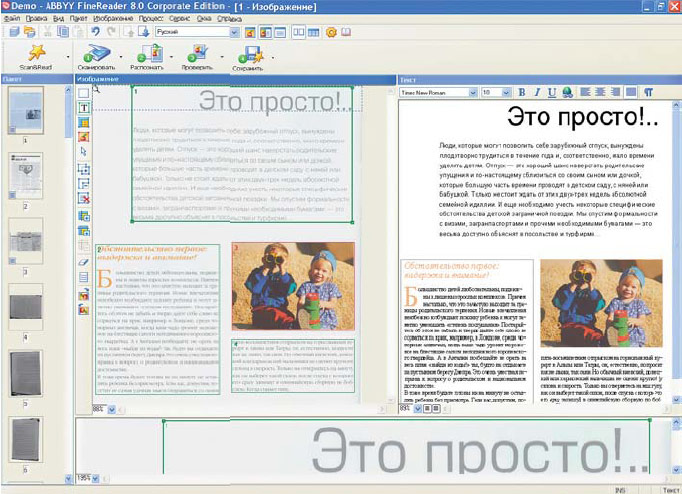Image resolution: width=682 pixels, height=494 pixels.
Task: Select add vertical table separator tool
Action: [84, 216]
